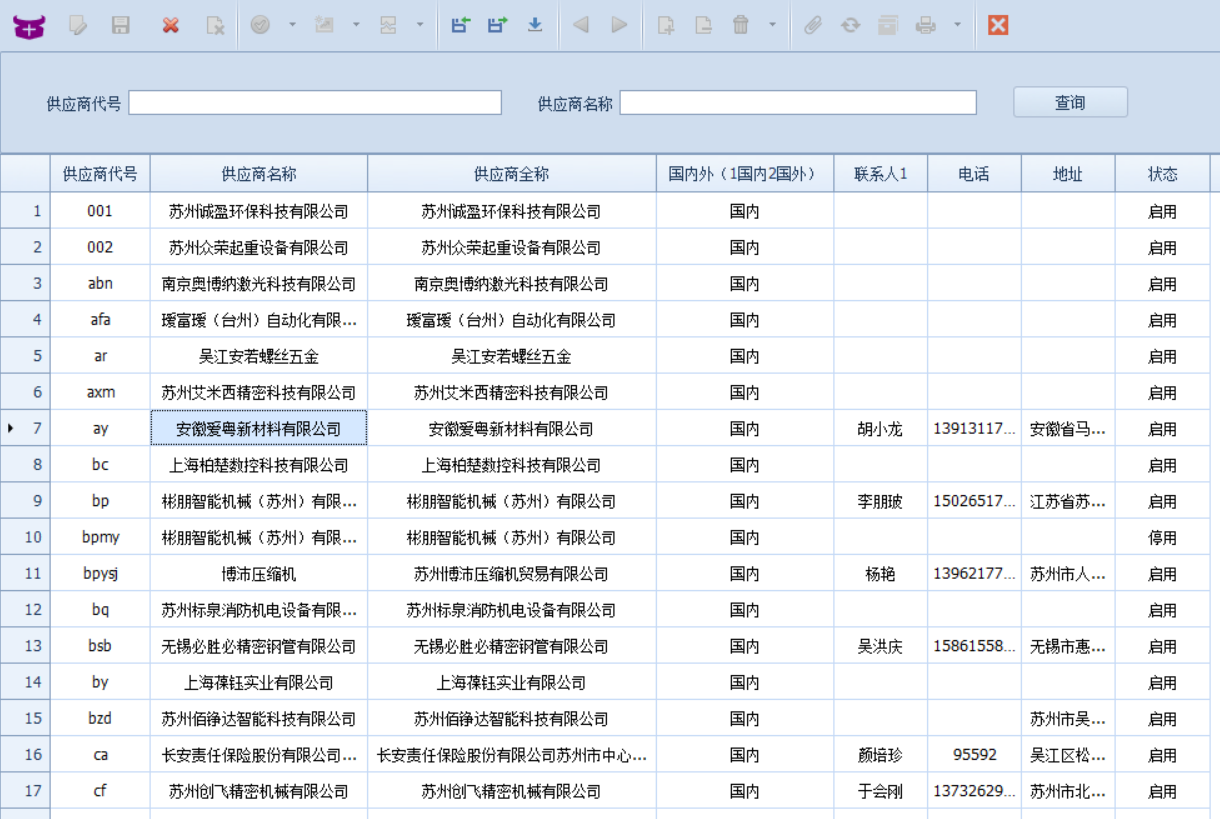Click the 联系人1 column header

coord(881,174)
